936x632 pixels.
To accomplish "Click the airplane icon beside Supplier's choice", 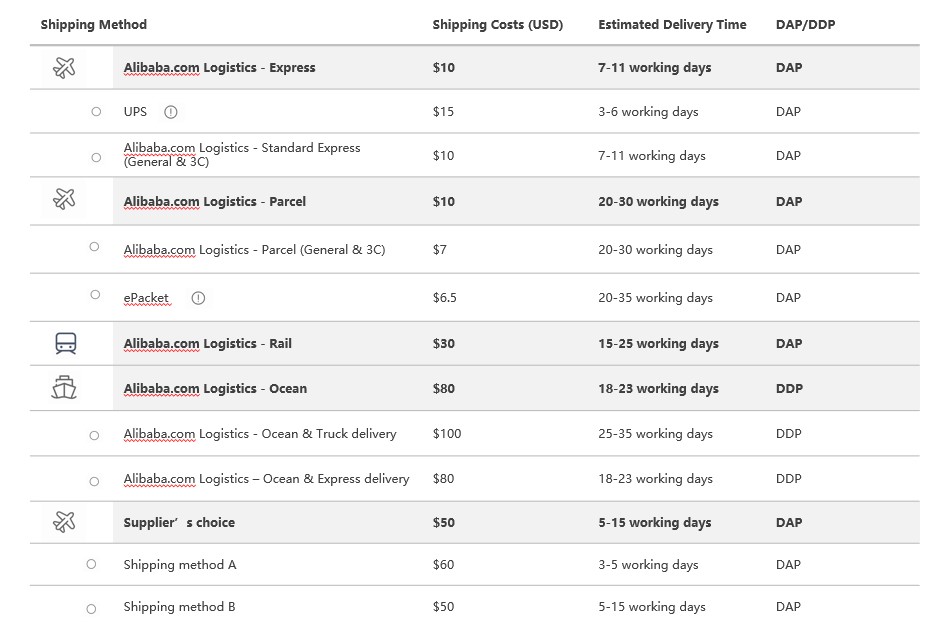I will 64,522.
